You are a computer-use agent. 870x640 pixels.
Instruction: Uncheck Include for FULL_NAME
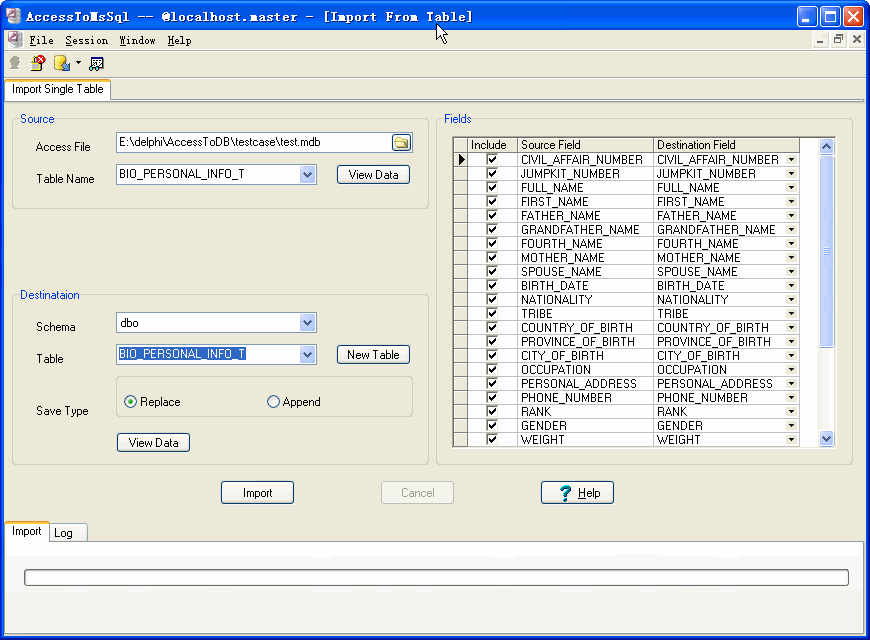tap(492, 187)
